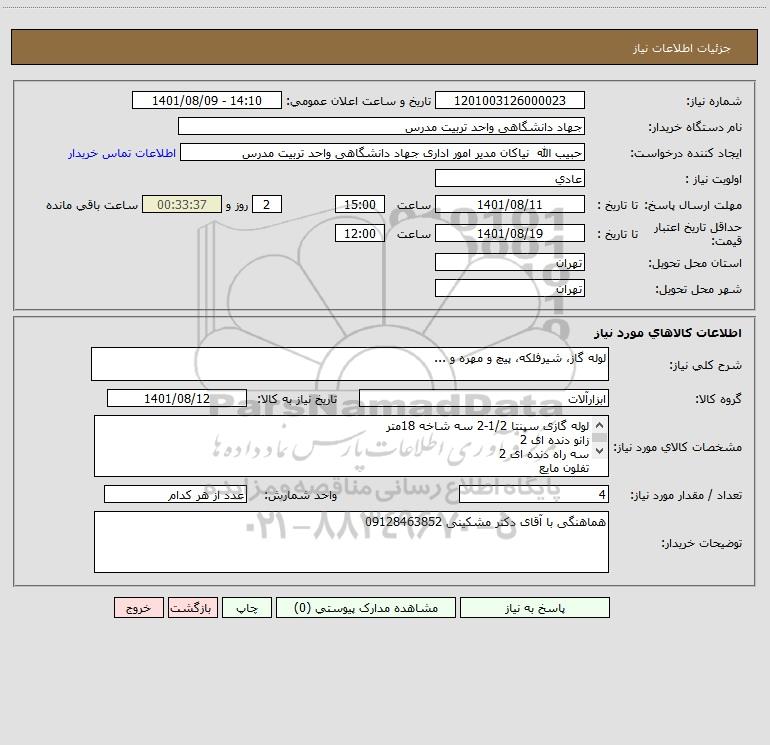This screenshot has height=745, width=770.
Task: Open مشاهده مدارک پیوستی (0) button
Action: [366, 608]
